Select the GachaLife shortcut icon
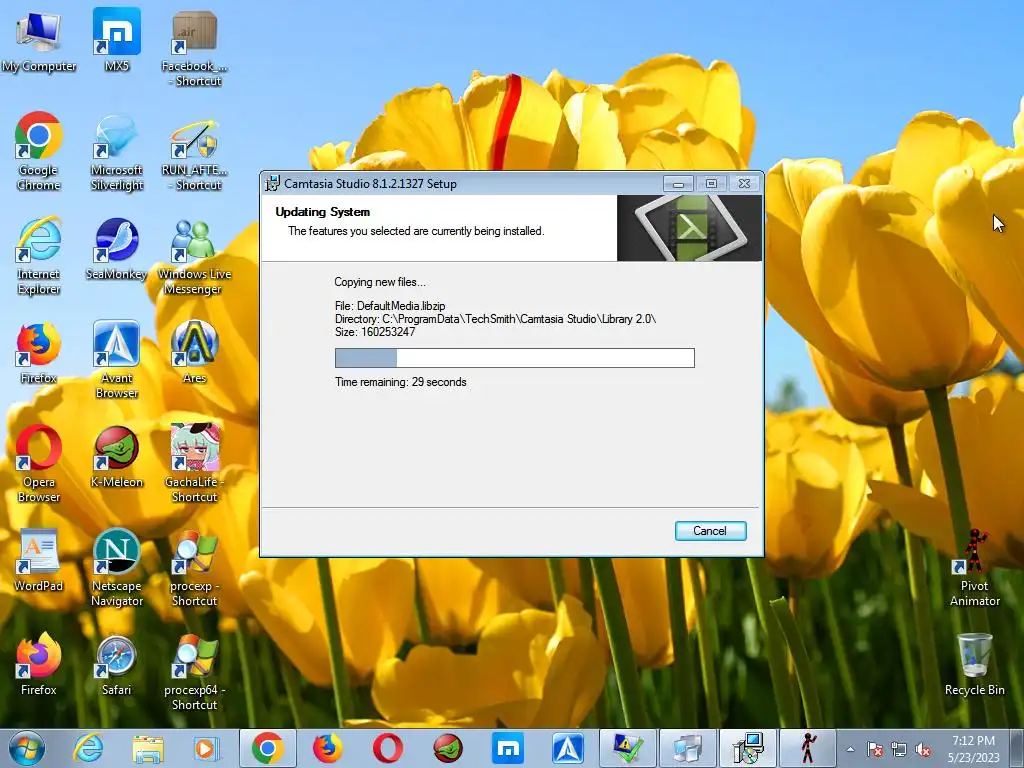1024x768 pixels. coord(194,464)
